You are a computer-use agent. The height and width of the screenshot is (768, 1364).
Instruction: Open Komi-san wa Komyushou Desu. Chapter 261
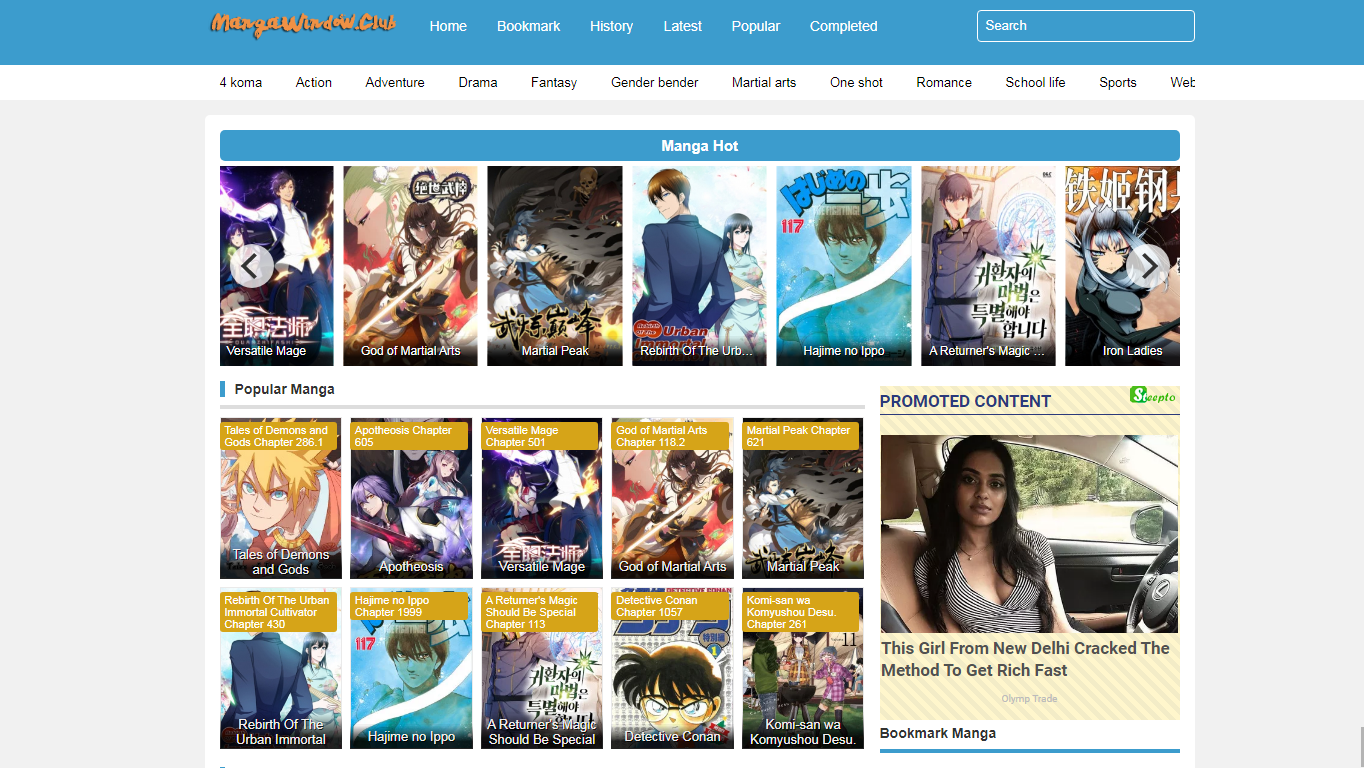coord(800,612)
